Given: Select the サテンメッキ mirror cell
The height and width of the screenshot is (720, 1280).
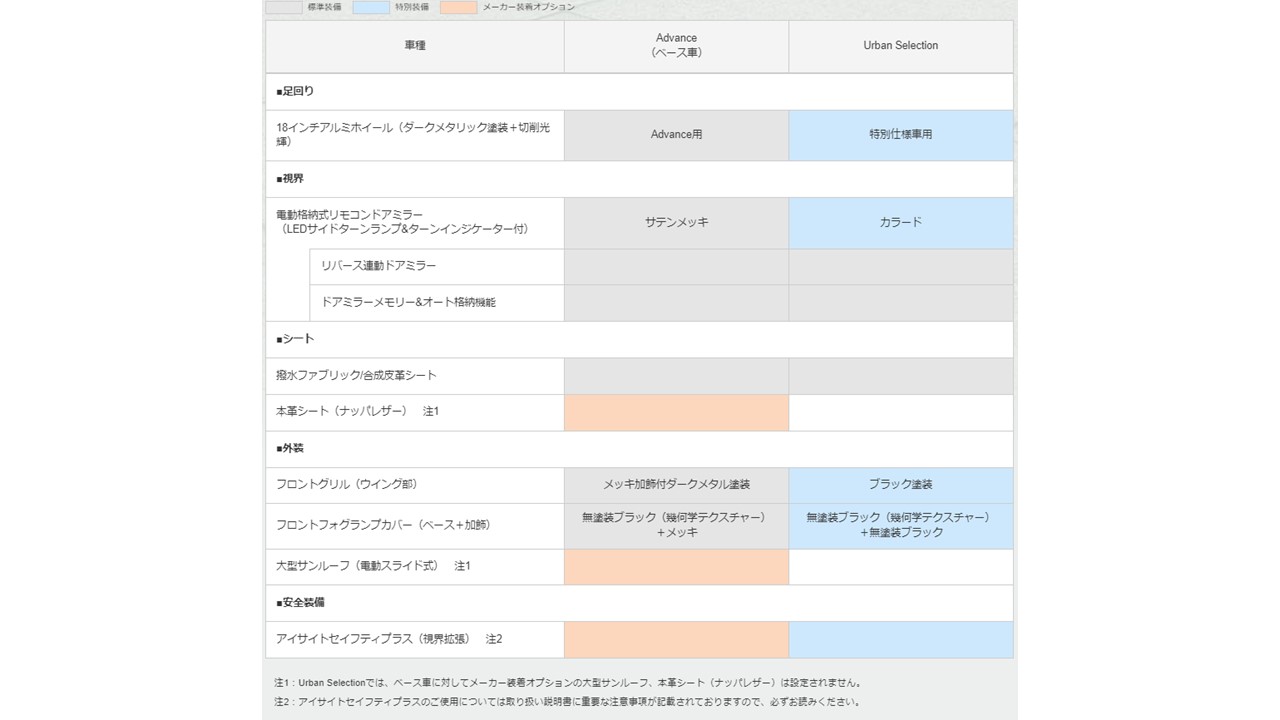Looking at the screenshot, I should click(676, 223).
